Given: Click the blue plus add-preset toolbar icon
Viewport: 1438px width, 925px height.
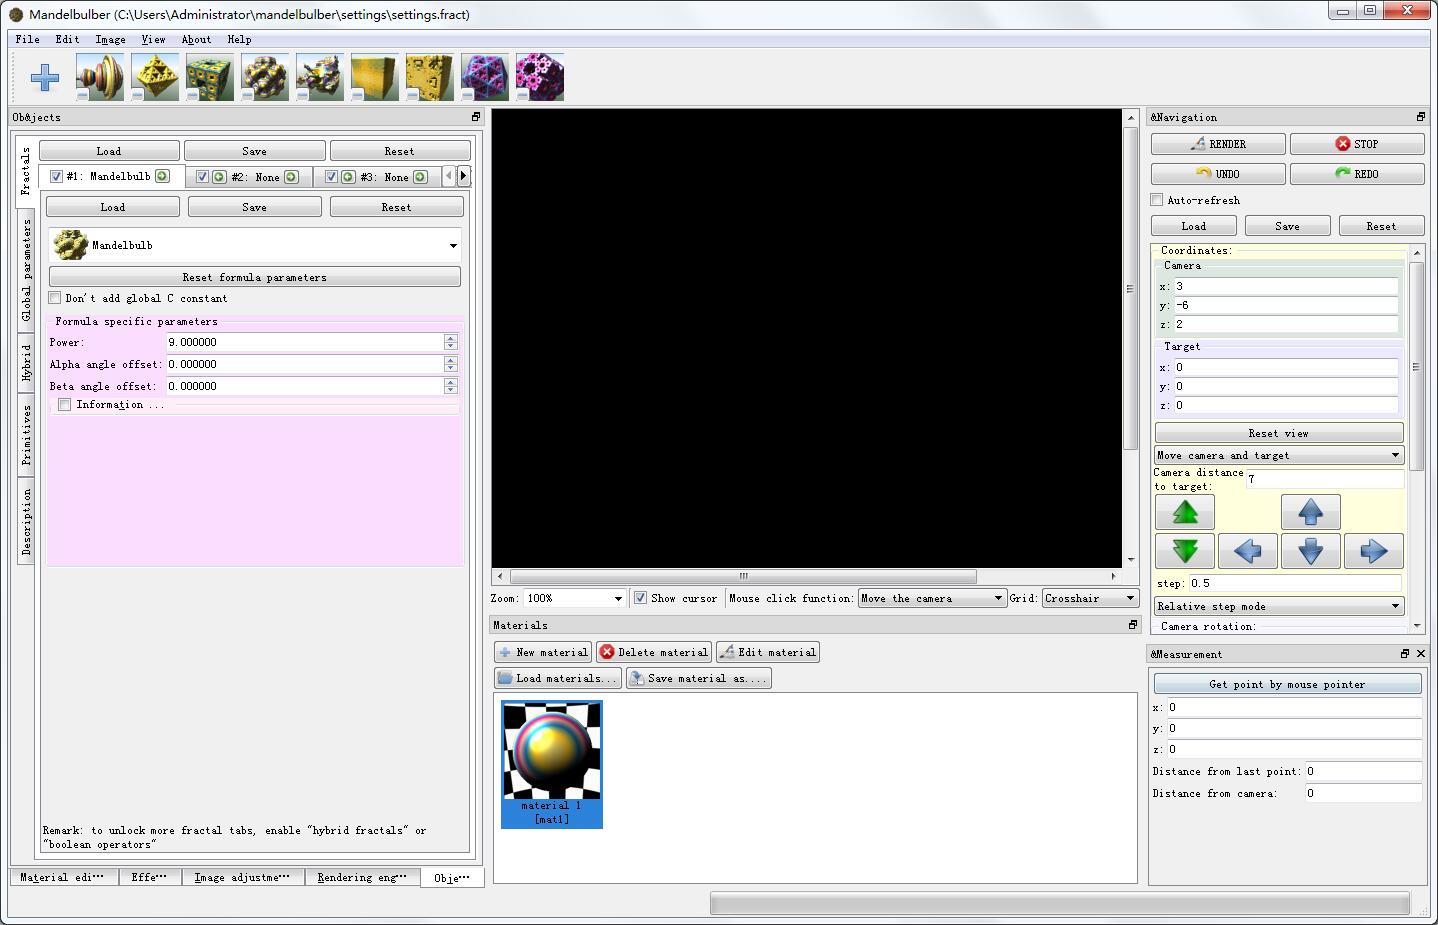Looking at the screenshot, I should 45,77.
